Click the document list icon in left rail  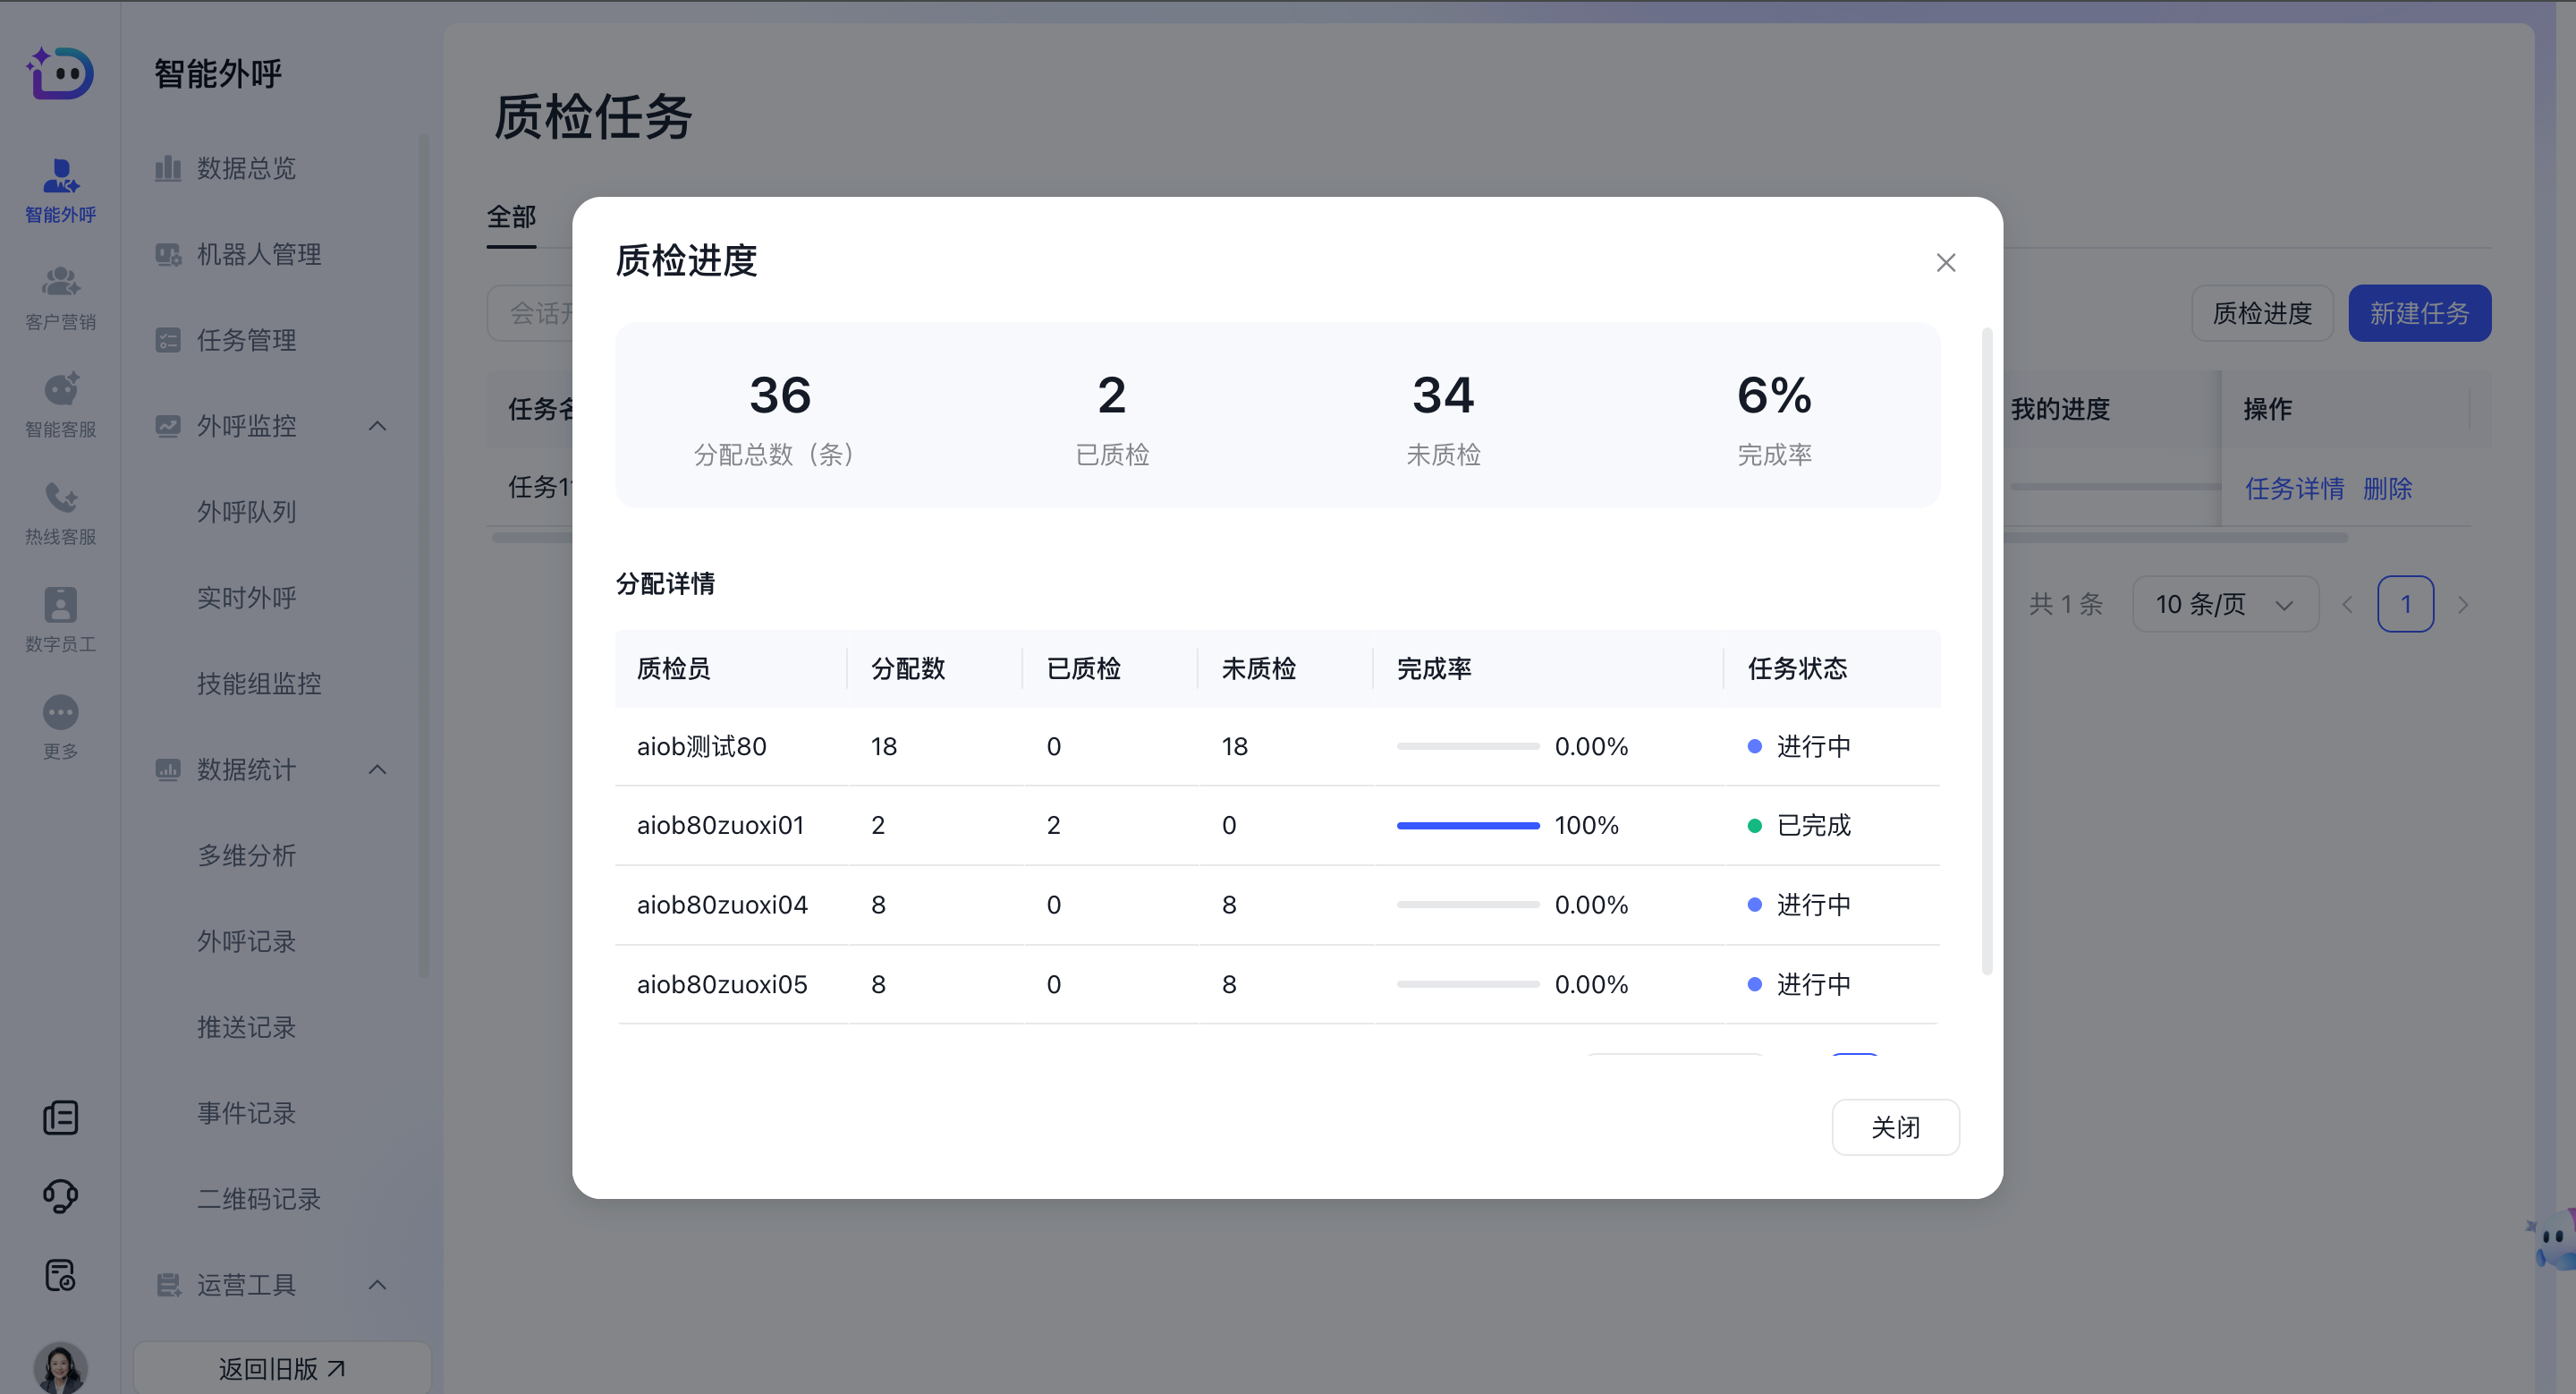coord(60,1118)
